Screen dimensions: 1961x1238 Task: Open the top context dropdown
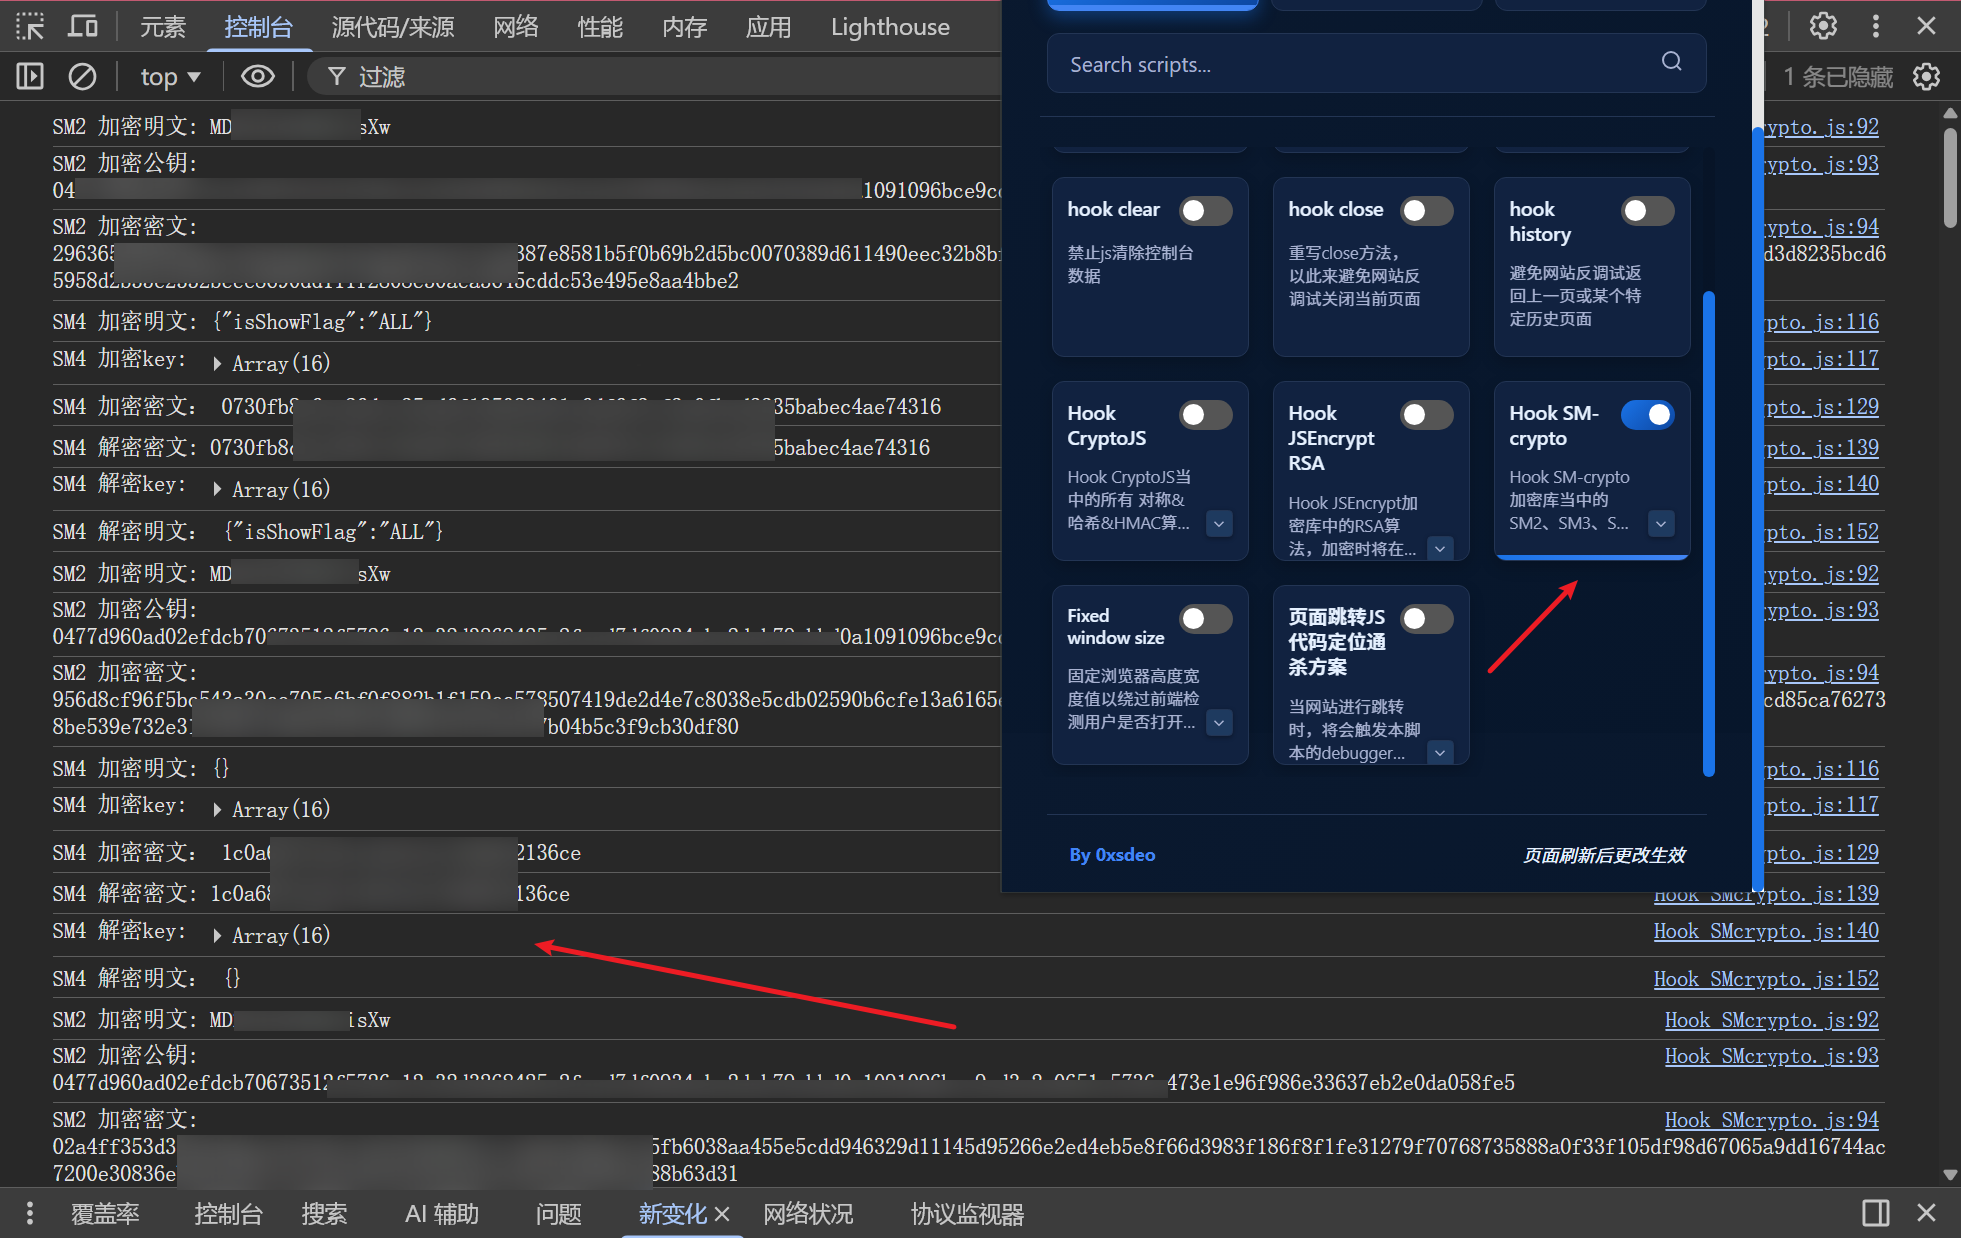tap(170, 76)
